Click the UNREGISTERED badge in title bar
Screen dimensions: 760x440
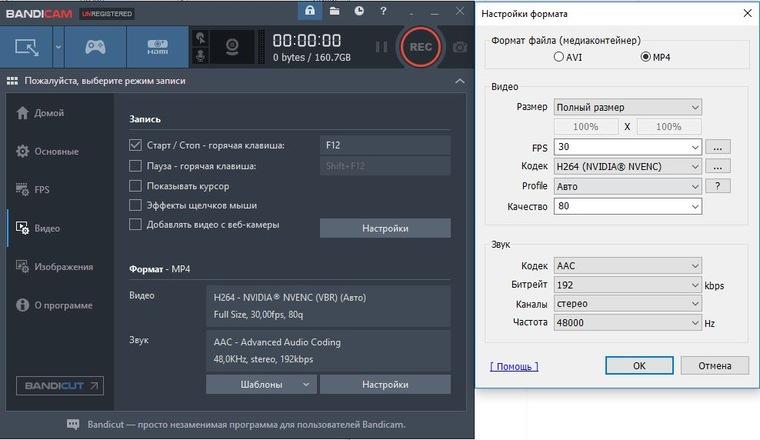107,14
